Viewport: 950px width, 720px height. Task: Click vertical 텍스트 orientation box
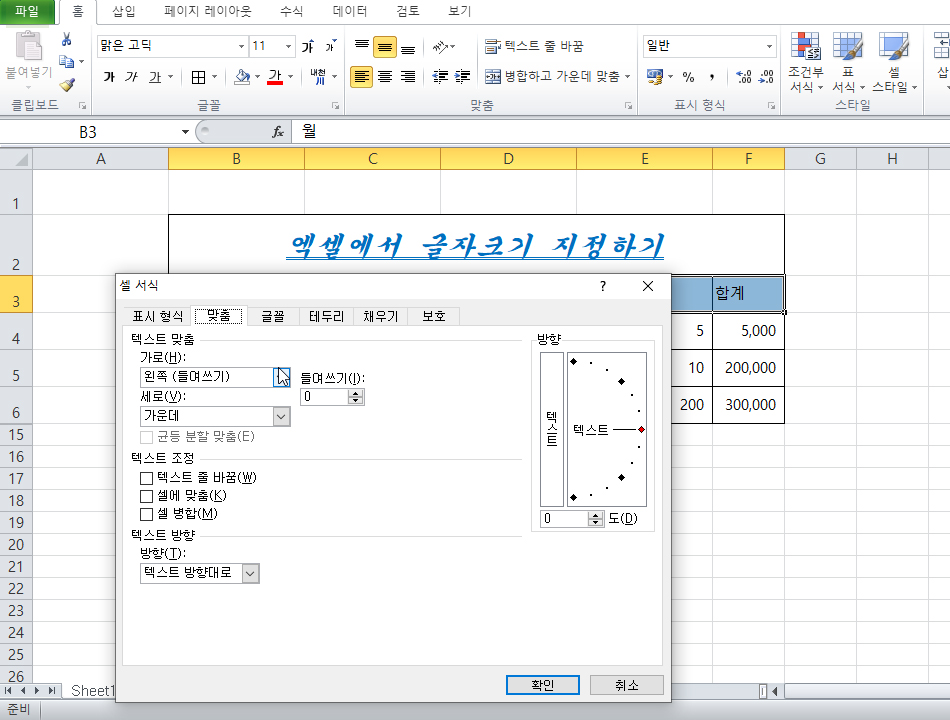click(552, 429)
